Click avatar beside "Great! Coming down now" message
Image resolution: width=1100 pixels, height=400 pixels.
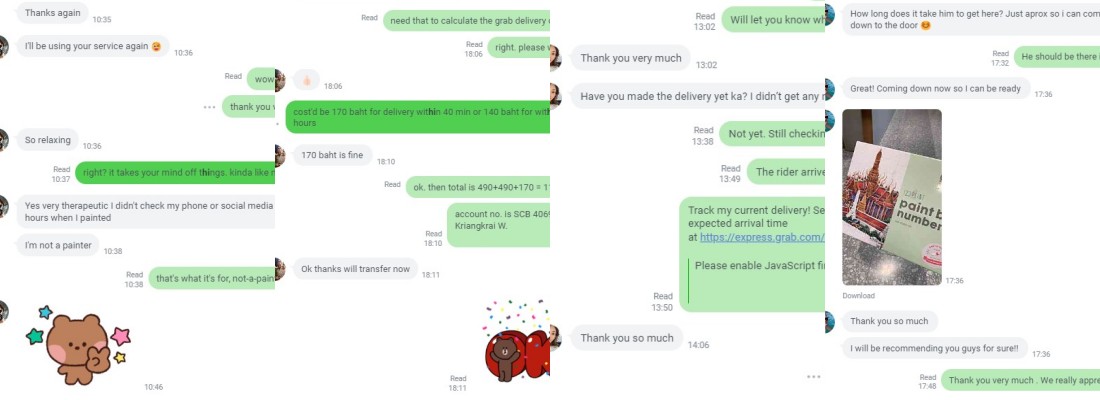point(830,89)
